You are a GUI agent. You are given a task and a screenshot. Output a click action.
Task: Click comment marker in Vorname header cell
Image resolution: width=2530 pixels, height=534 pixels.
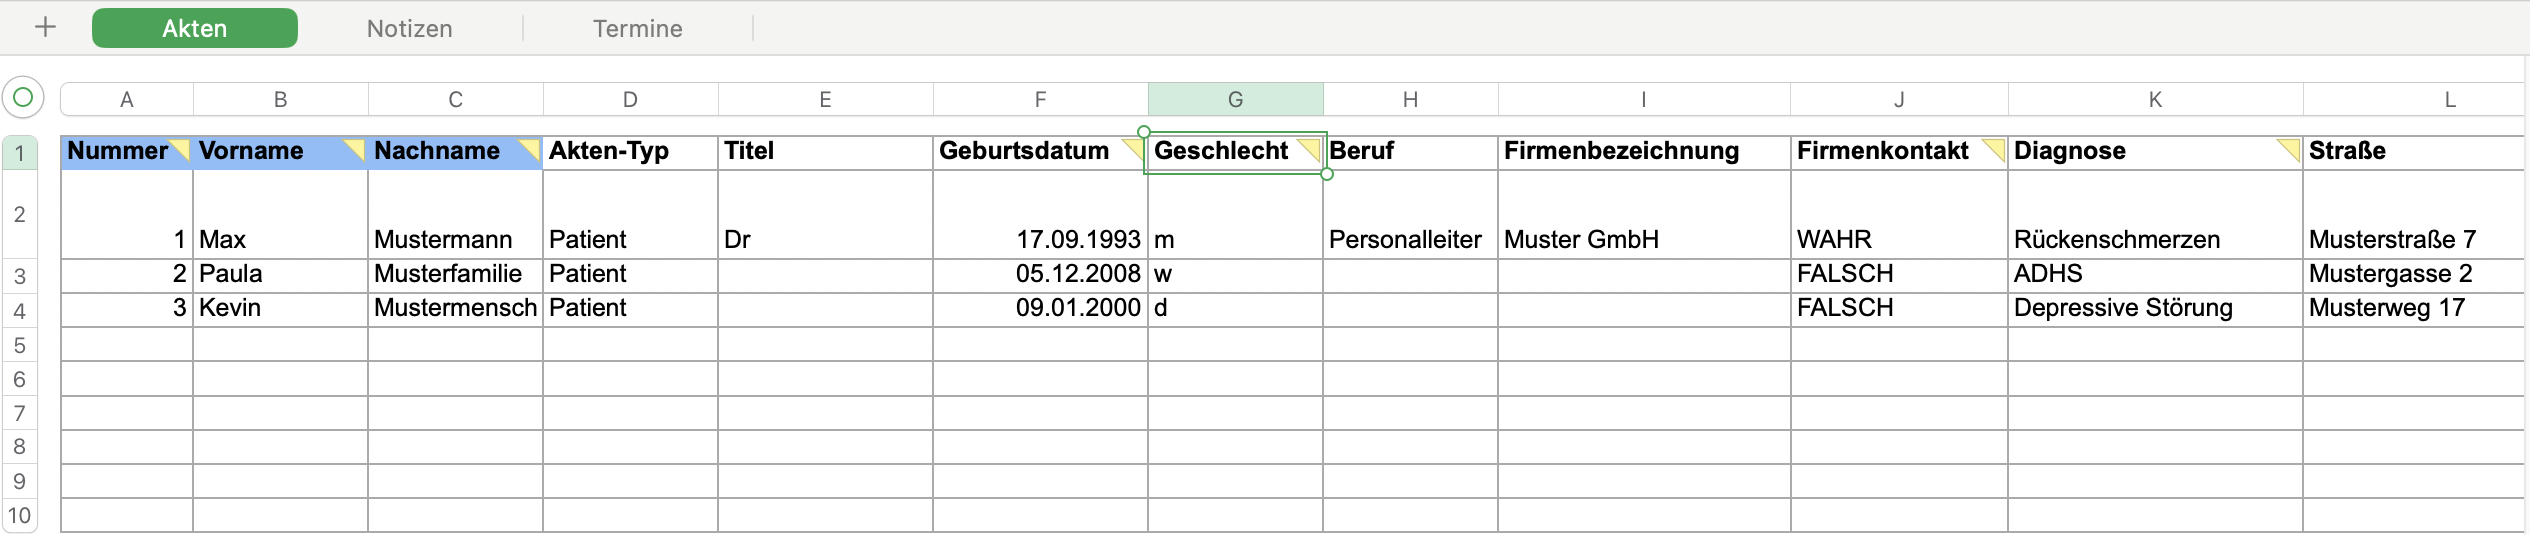356,147
